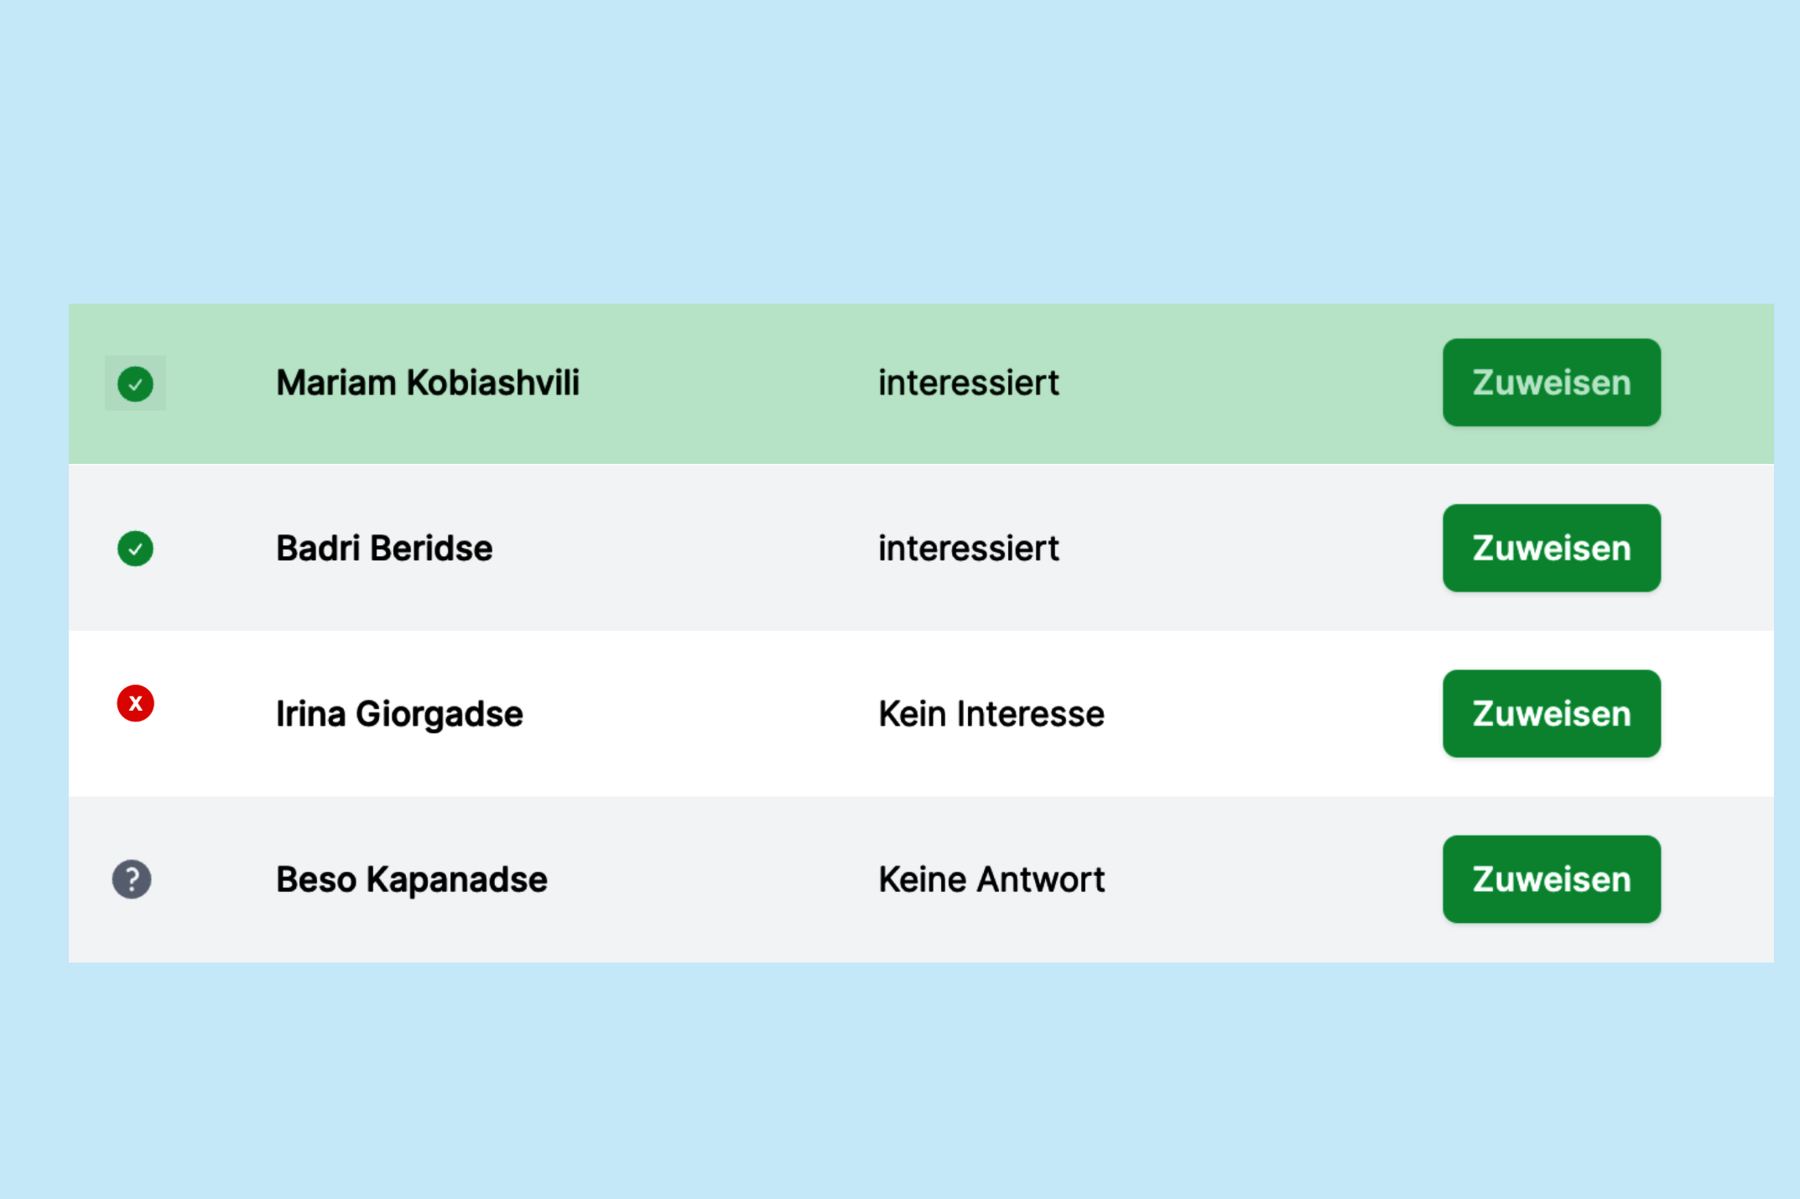Click the interessiert status of Badri Beridse
1800x1199 pixels.
pyautogui.click(x=968, y=548)
